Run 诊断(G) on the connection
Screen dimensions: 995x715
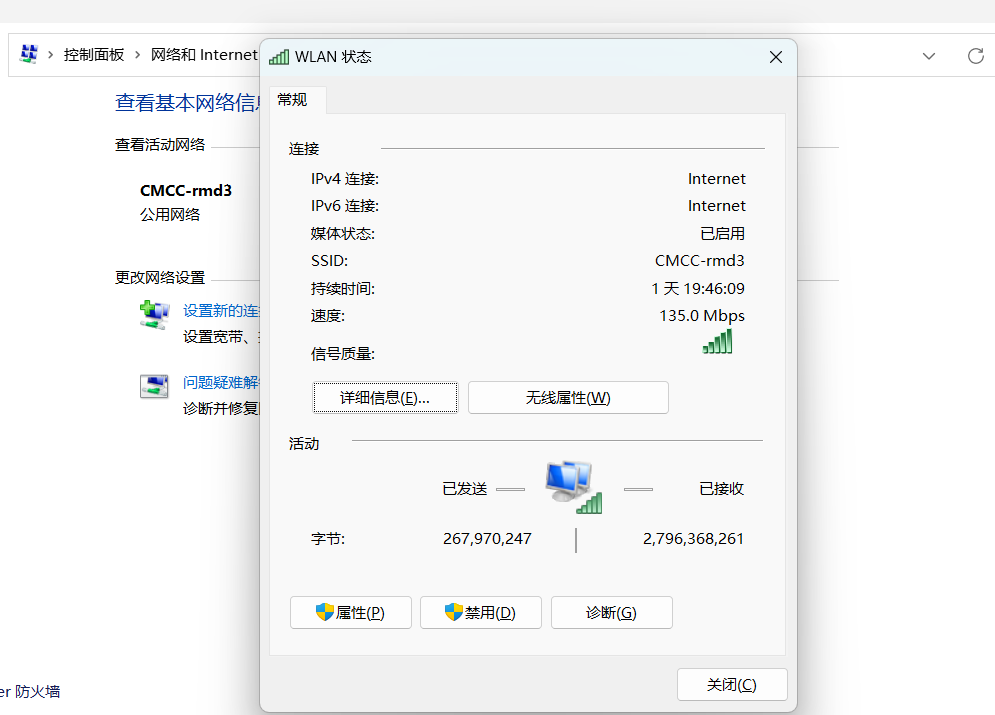tap(611, 613)
